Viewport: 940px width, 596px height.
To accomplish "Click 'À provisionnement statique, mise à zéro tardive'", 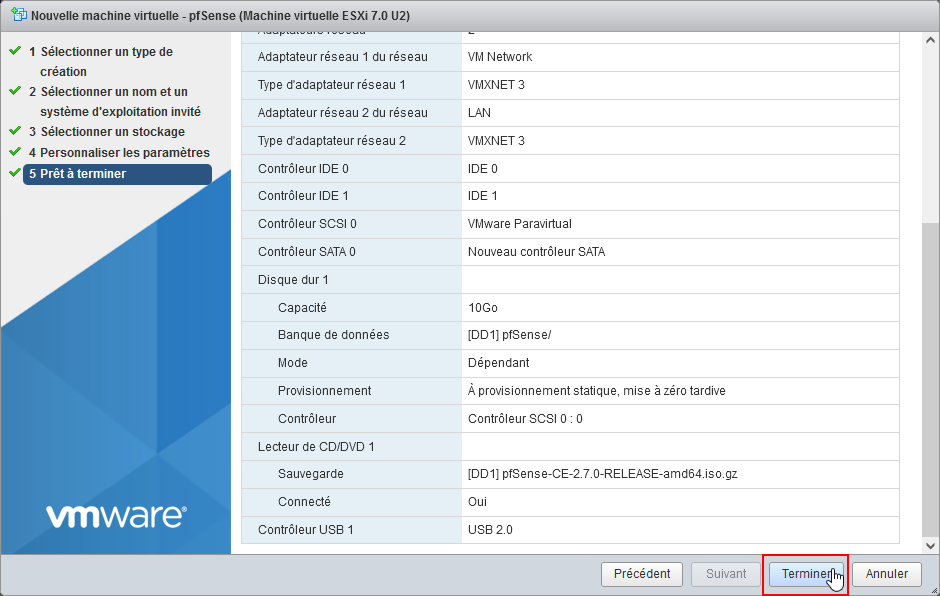I will coord(596,391).
